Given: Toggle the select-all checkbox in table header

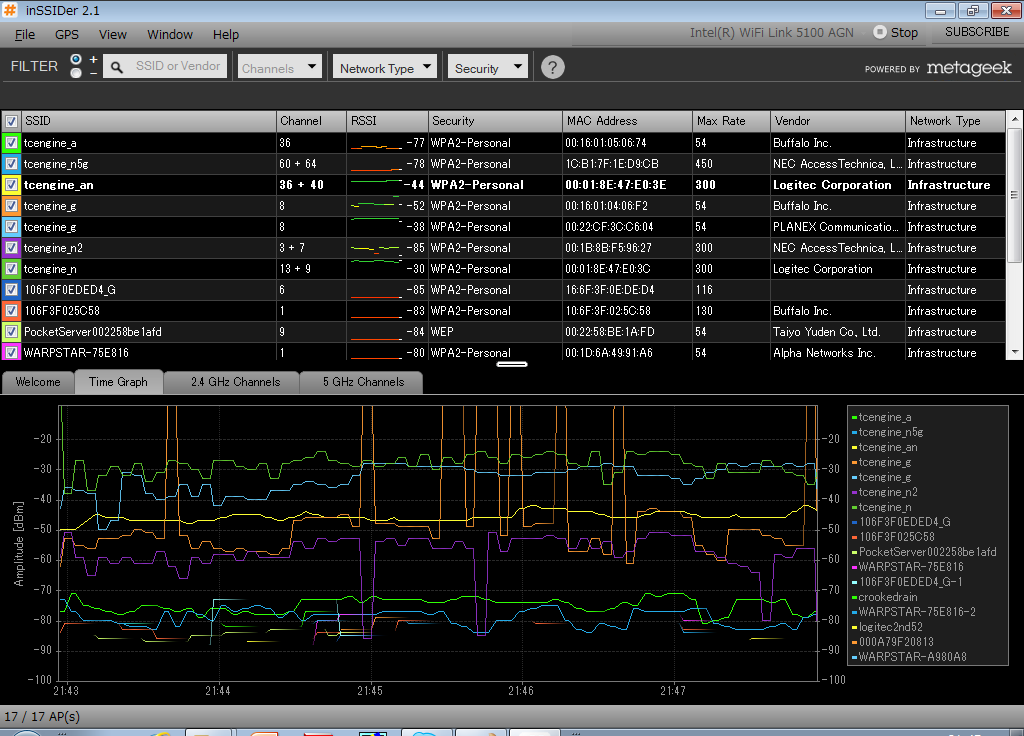Looking at the screenshot, I should (x=11, y=121).
